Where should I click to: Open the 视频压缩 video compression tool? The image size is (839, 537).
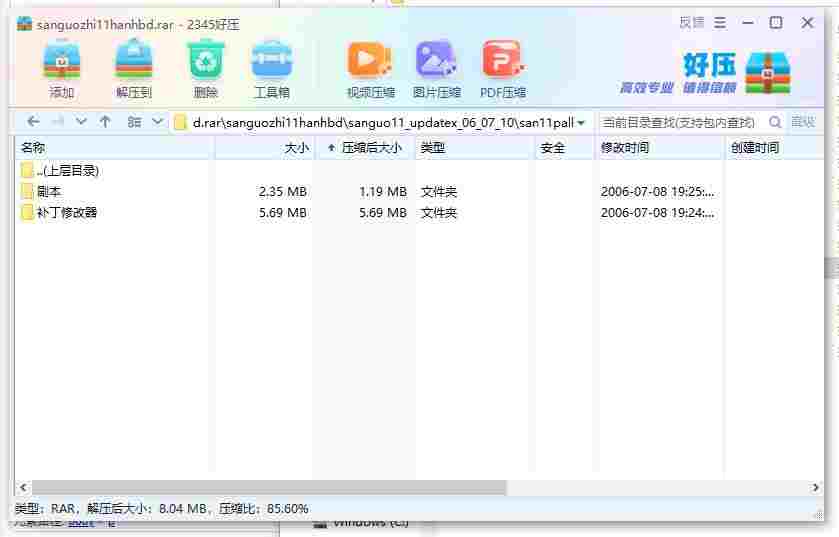[370, 70]
